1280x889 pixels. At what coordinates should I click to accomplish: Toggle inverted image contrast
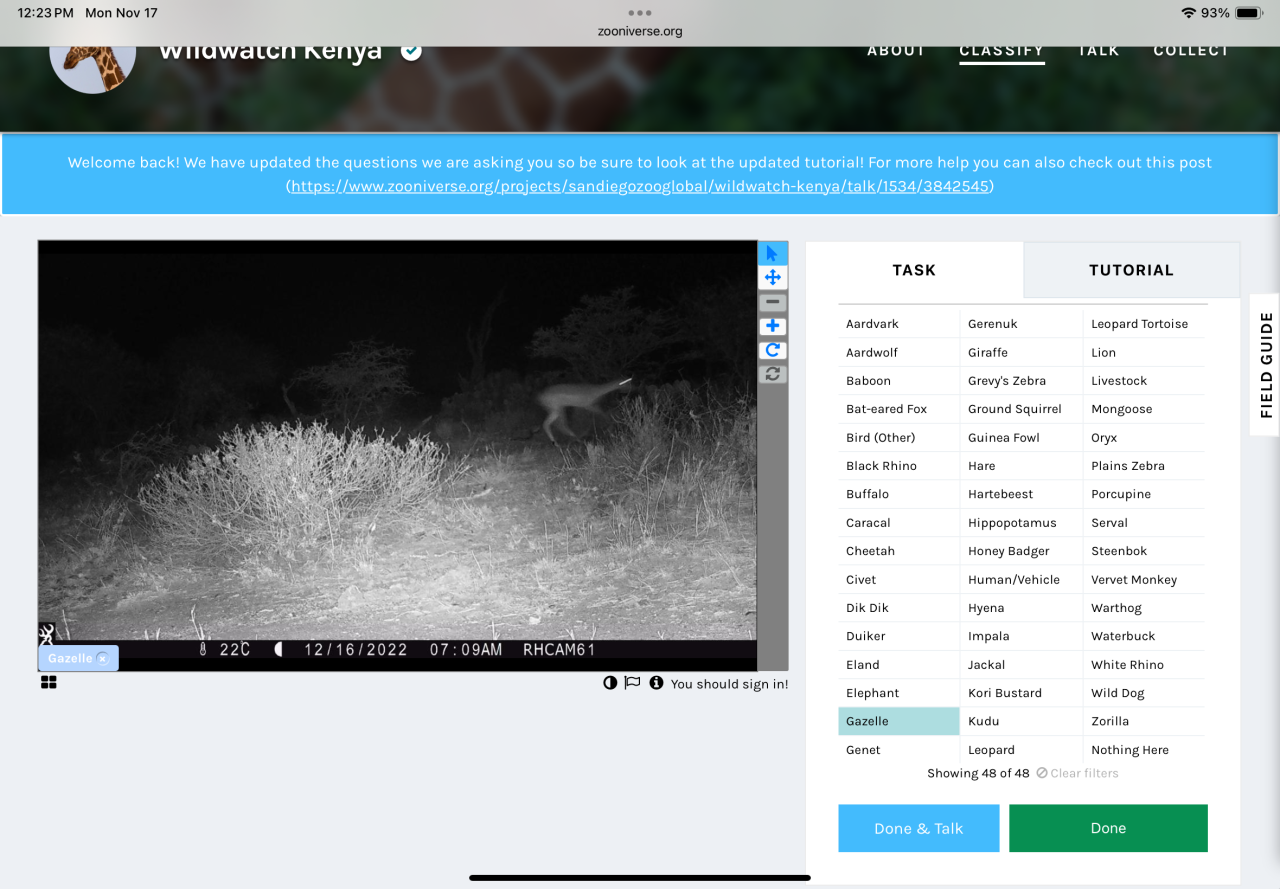click(x=610, y=683)
